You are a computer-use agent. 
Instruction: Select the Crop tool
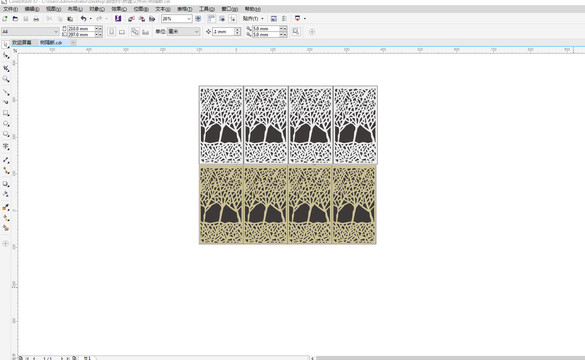pyautogui.click(x=6, y=68)
